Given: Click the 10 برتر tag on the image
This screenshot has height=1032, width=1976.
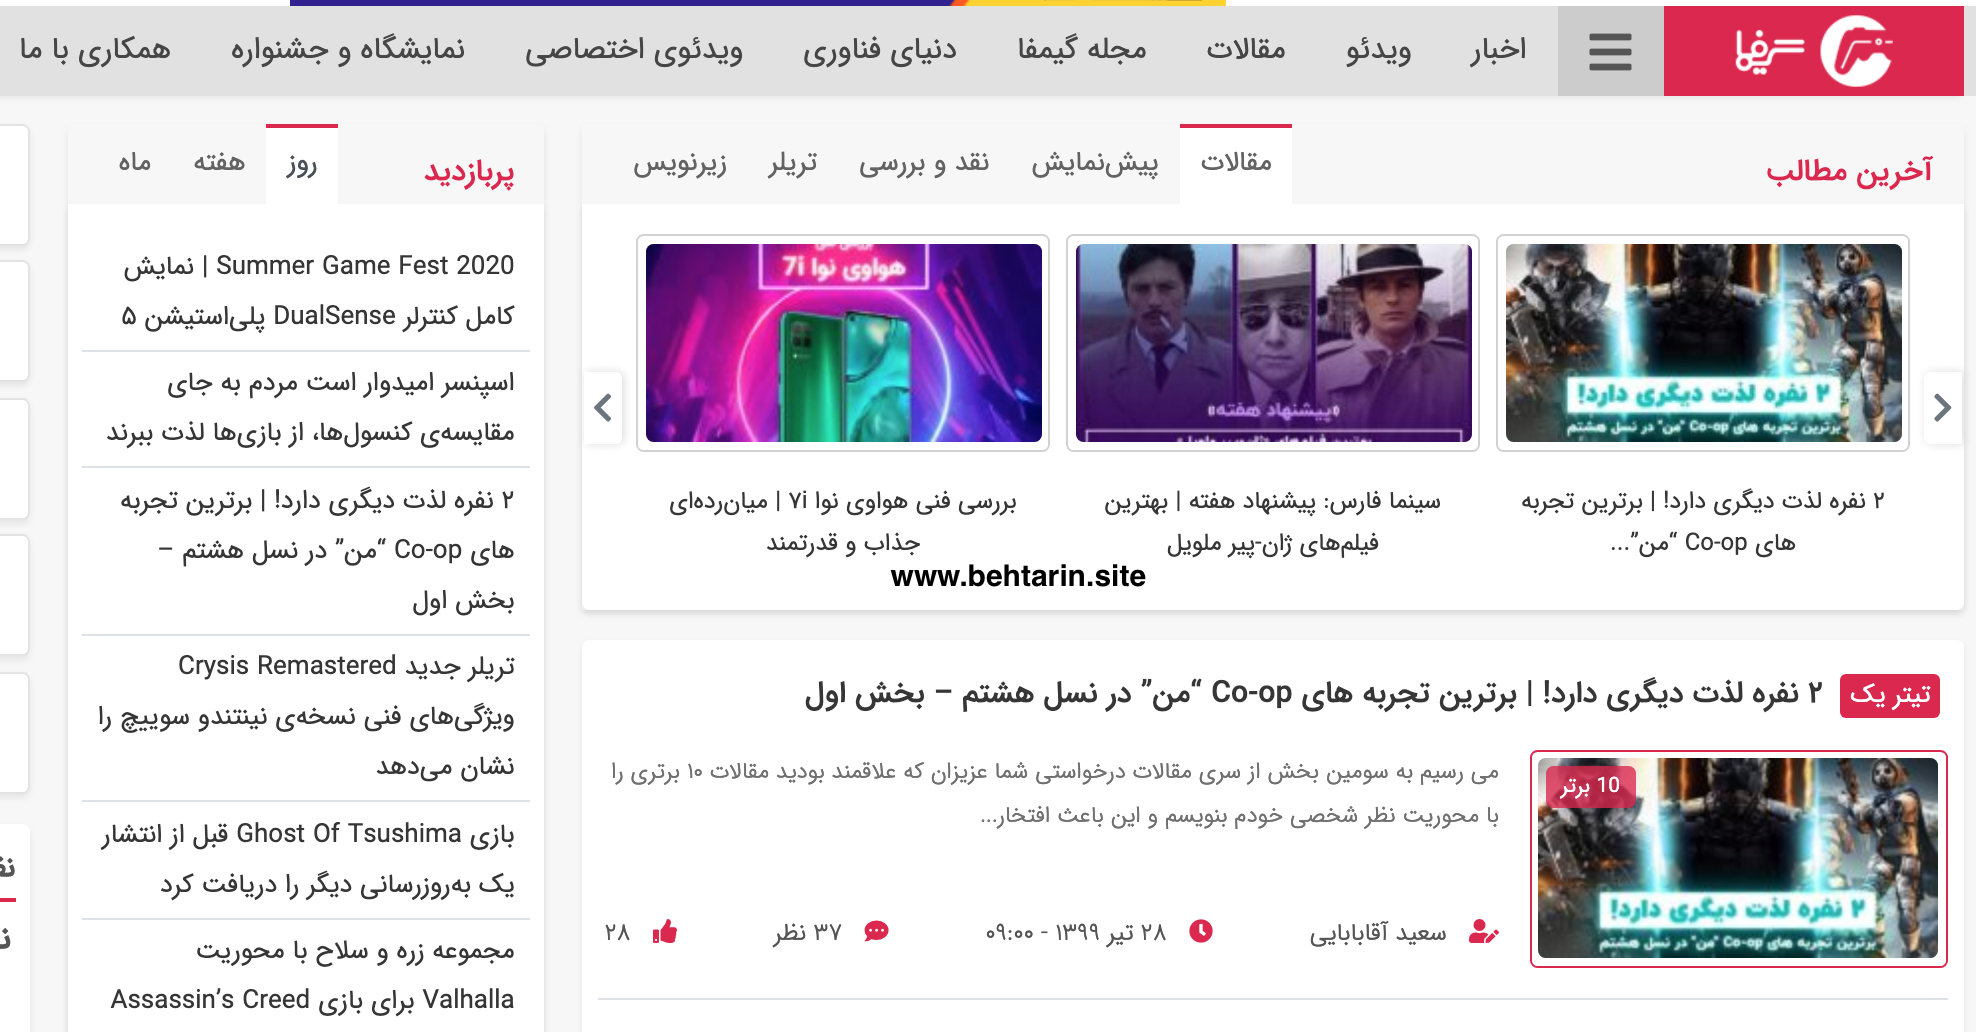Looking at the screenshot, I should pos(1590,786).
